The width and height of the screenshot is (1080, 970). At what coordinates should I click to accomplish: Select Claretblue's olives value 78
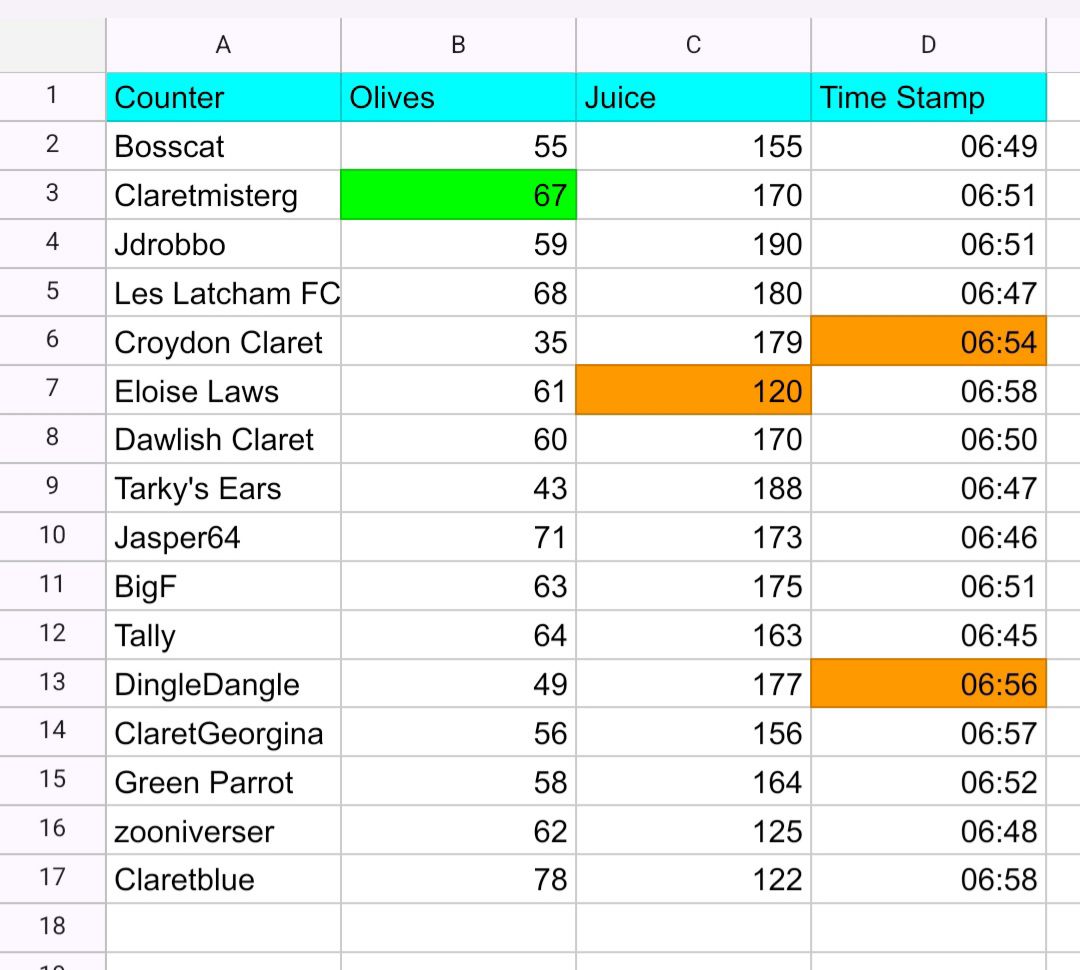(x=458, y=880)
